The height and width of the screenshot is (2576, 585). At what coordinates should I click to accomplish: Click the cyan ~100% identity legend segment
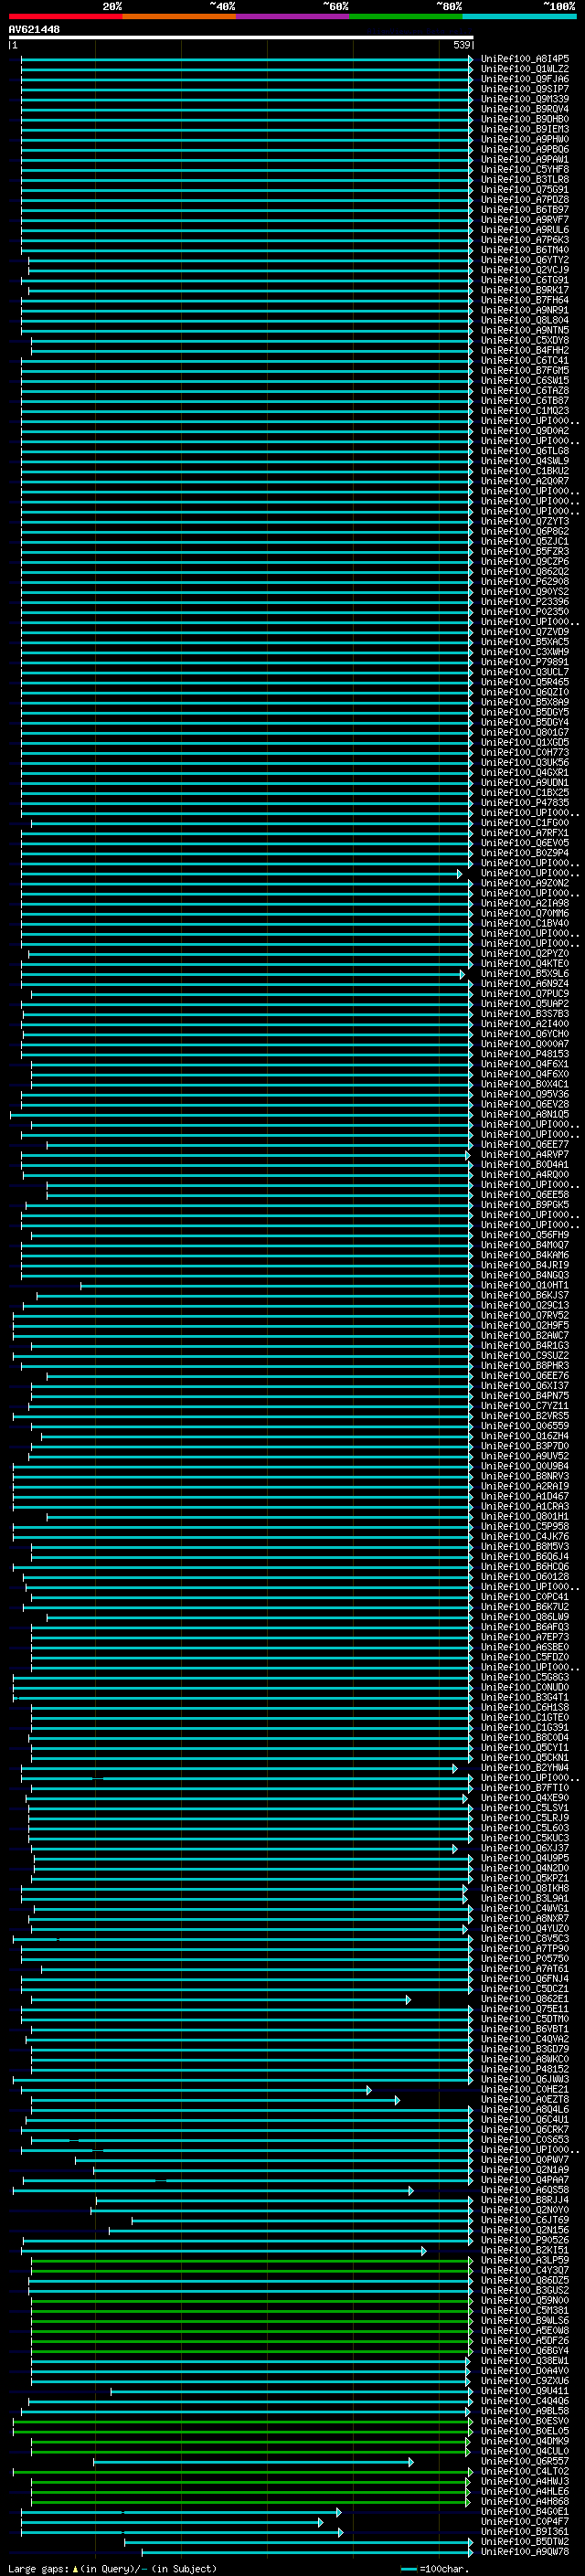point(519,16)
